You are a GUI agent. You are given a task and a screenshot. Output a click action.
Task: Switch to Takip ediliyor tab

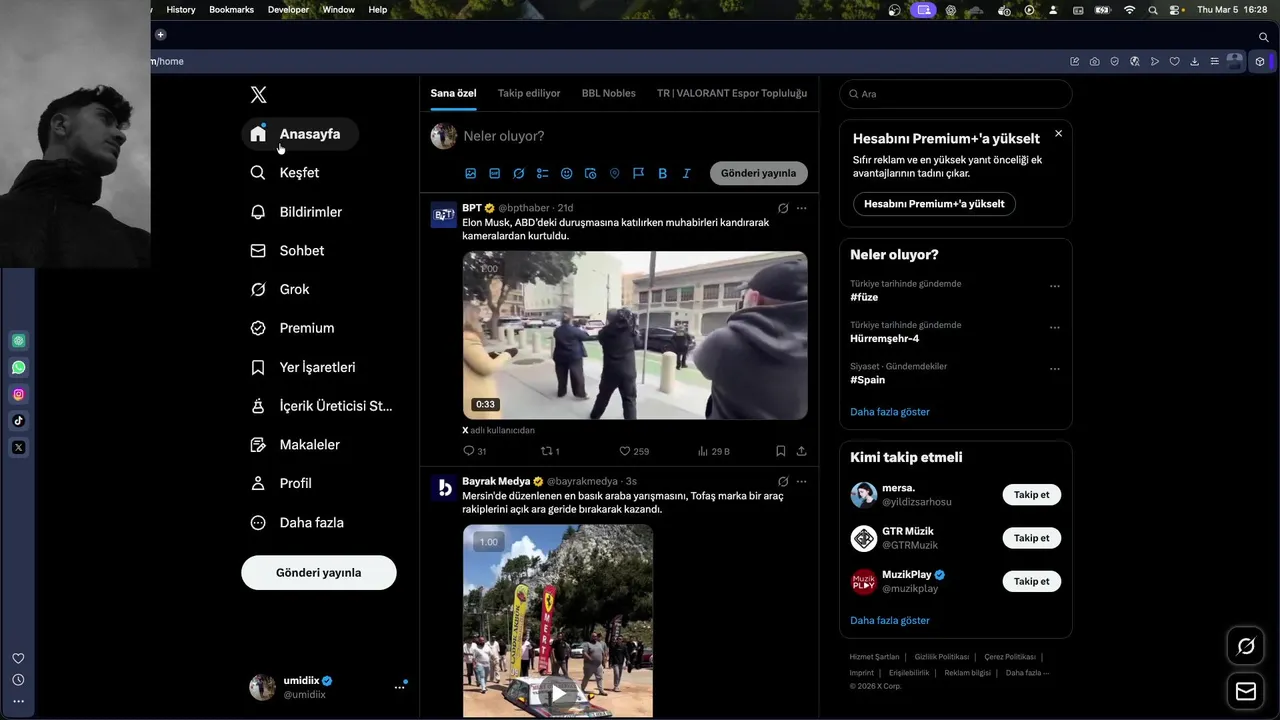[x=529, y=93]
